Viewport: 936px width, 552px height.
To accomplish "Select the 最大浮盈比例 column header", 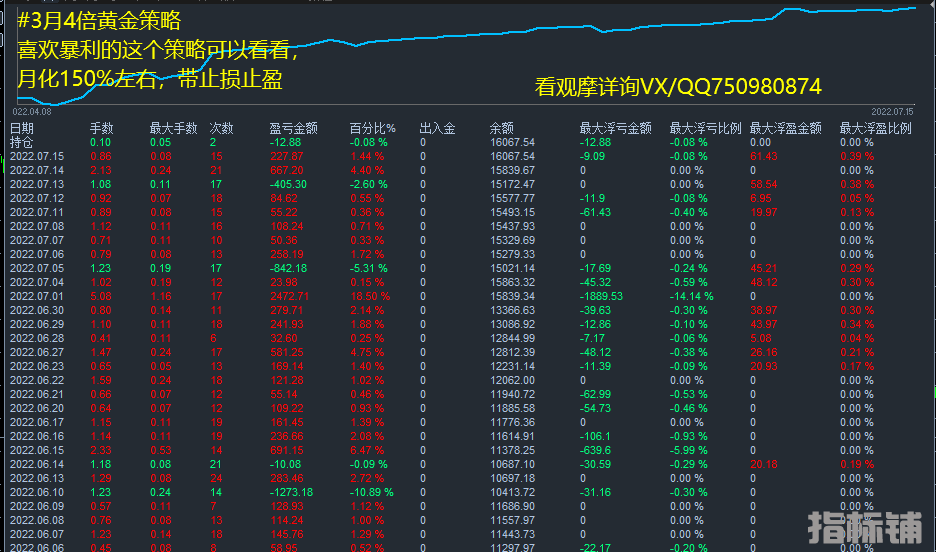I will coord(876,128).
